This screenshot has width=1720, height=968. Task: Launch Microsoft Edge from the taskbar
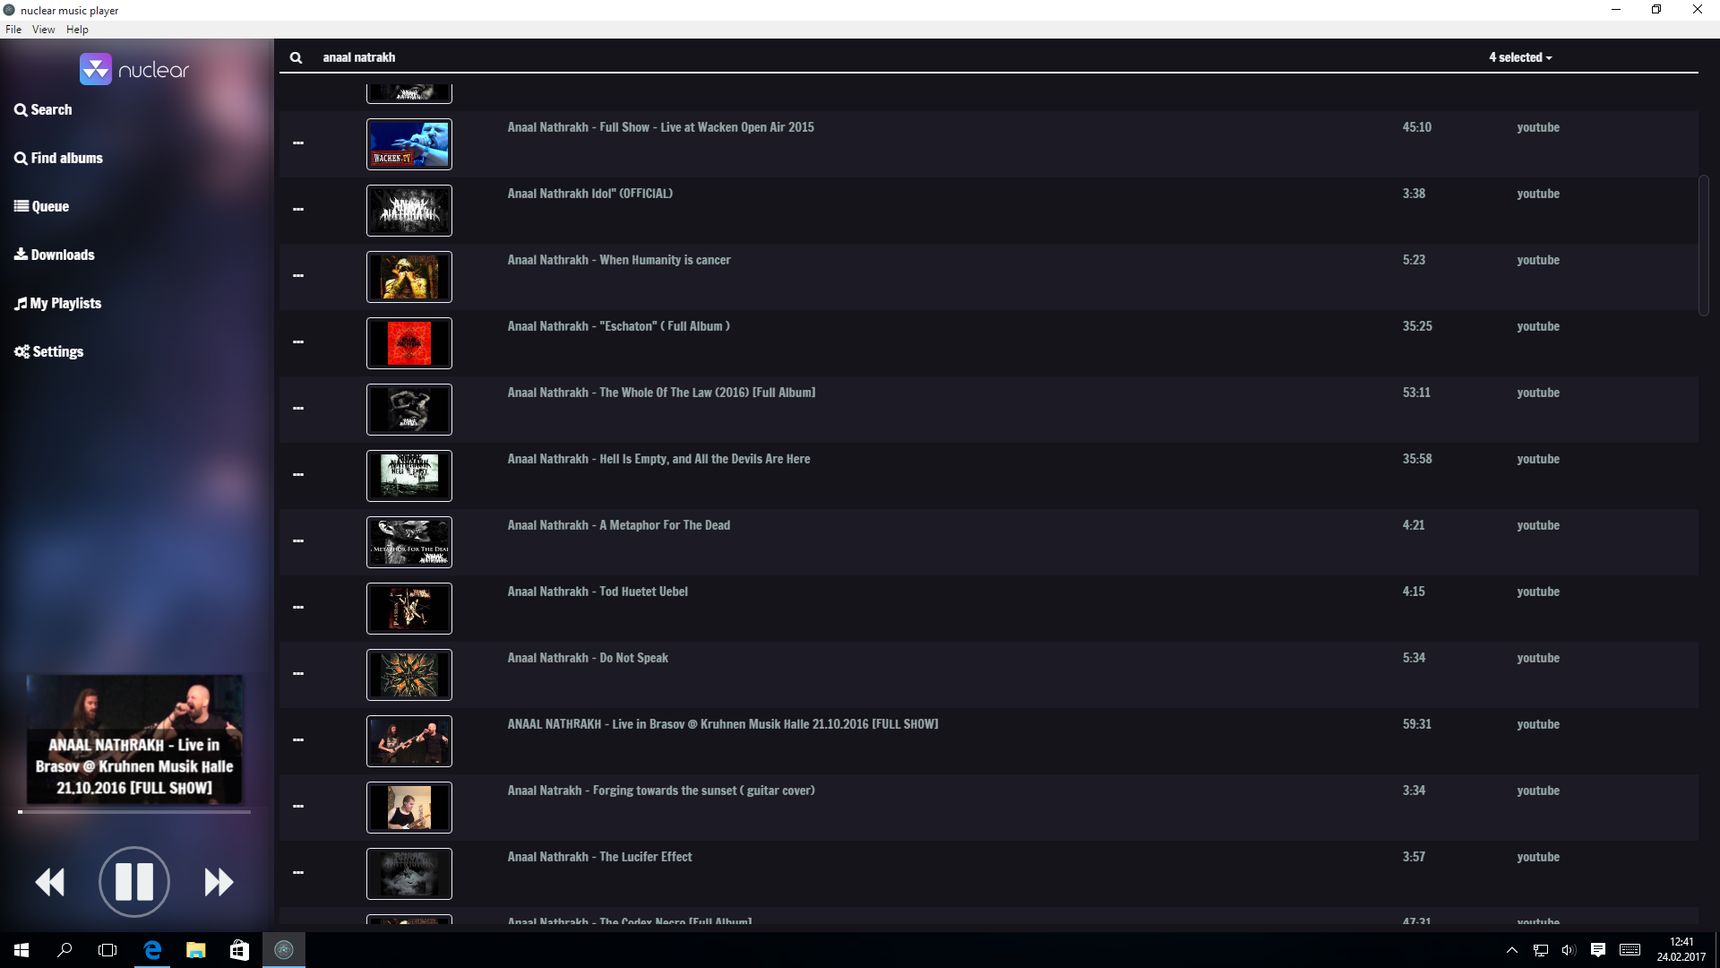point(152,950)
